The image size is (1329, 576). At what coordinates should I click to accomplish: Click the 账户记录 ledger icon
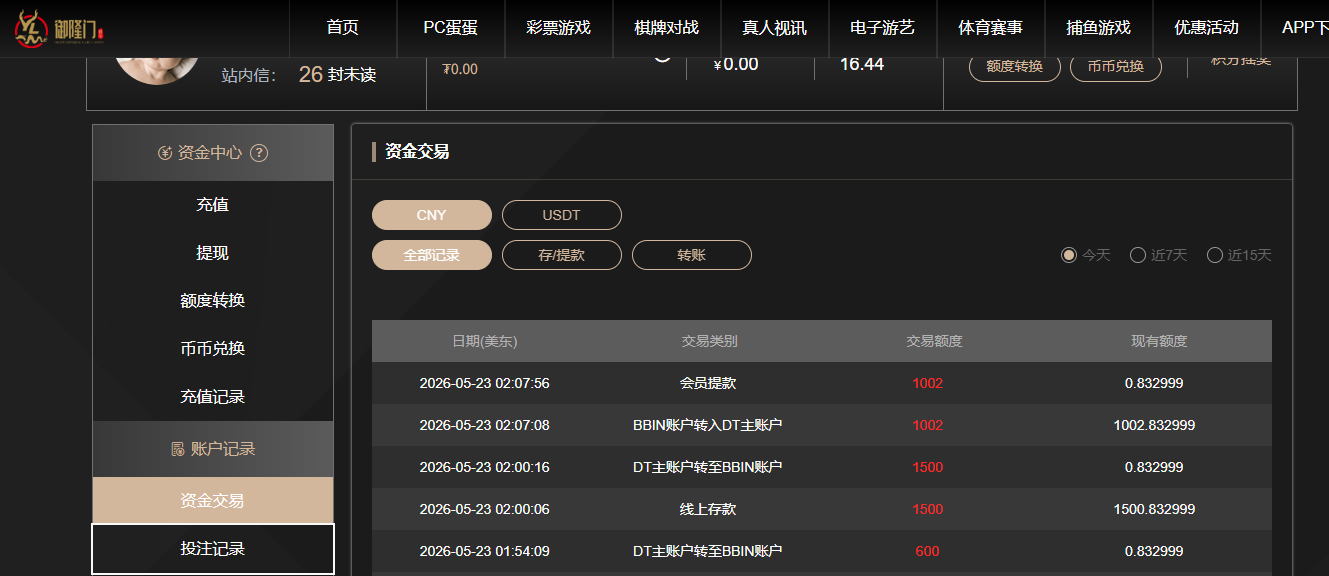pos(178,449)
